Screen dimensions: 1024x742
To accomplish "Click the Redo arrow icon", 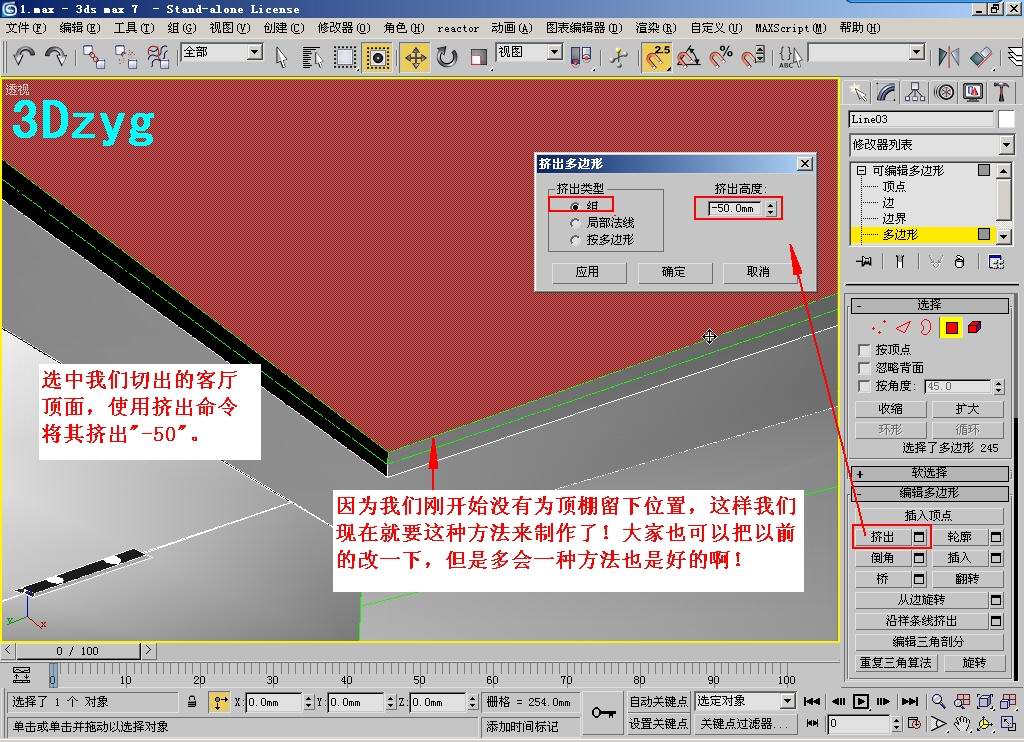I will pos(56,57).
